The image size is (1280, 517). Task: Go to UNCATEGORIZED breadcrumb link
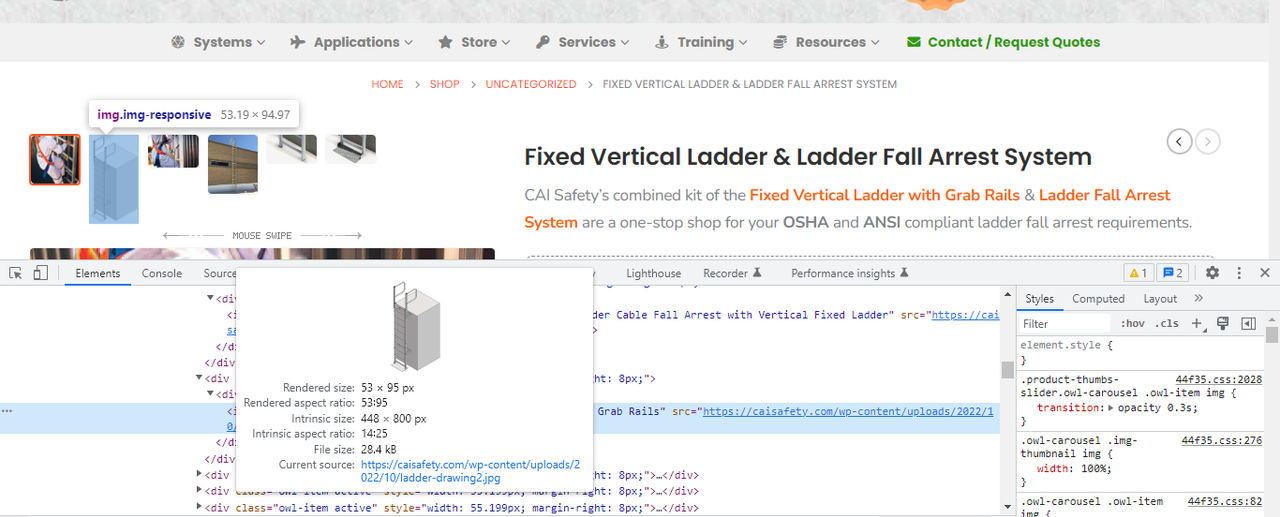coord(531,84)
